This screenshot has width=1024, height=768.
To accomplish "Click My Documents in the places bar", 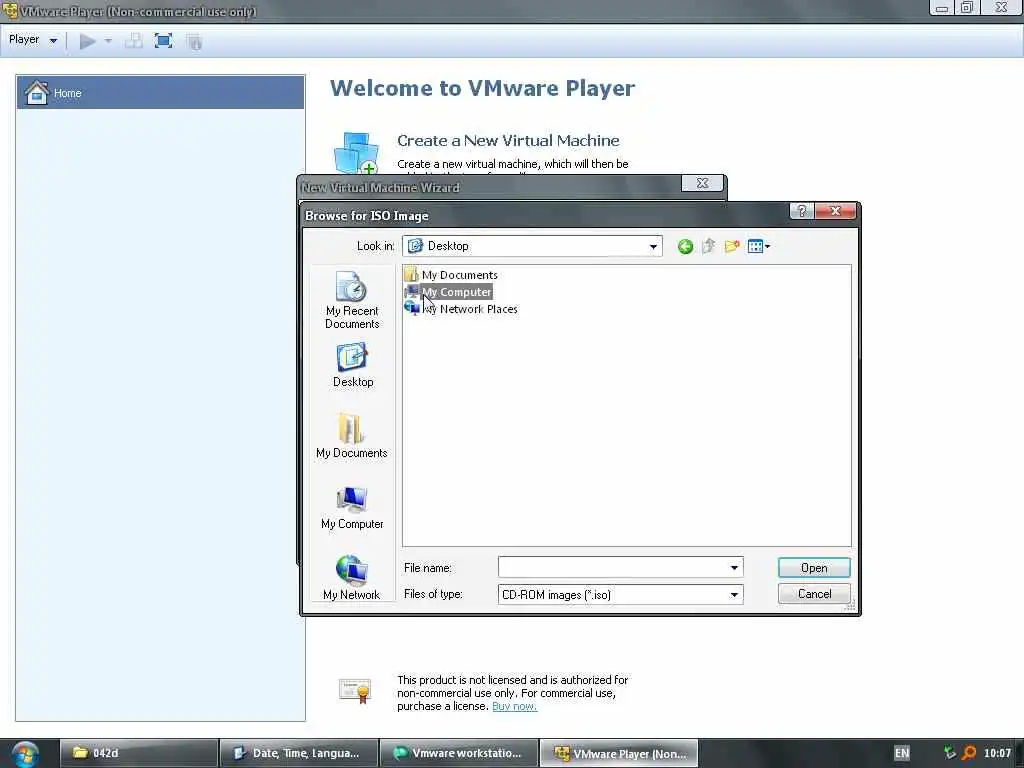I will click(x=351, y=436).
